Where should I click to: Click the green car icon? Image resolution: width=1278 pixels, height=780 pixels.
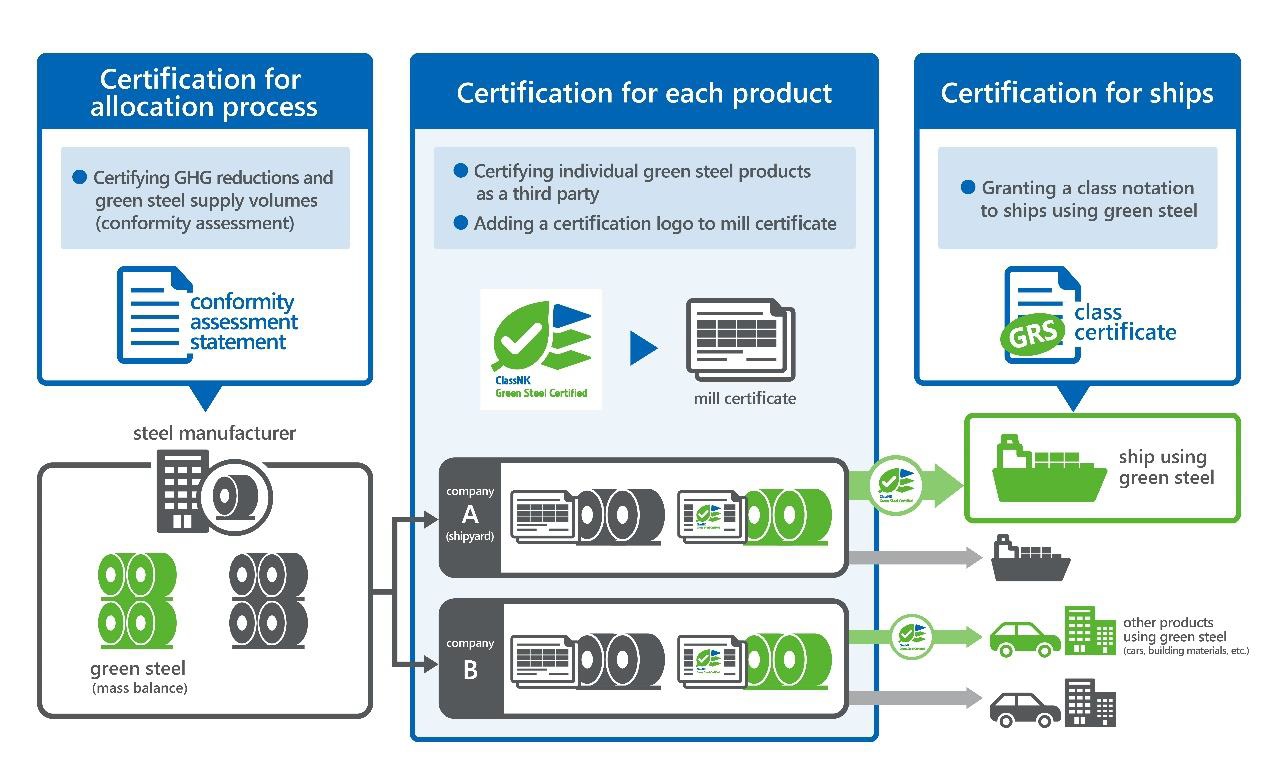[x=1025, y=638]
